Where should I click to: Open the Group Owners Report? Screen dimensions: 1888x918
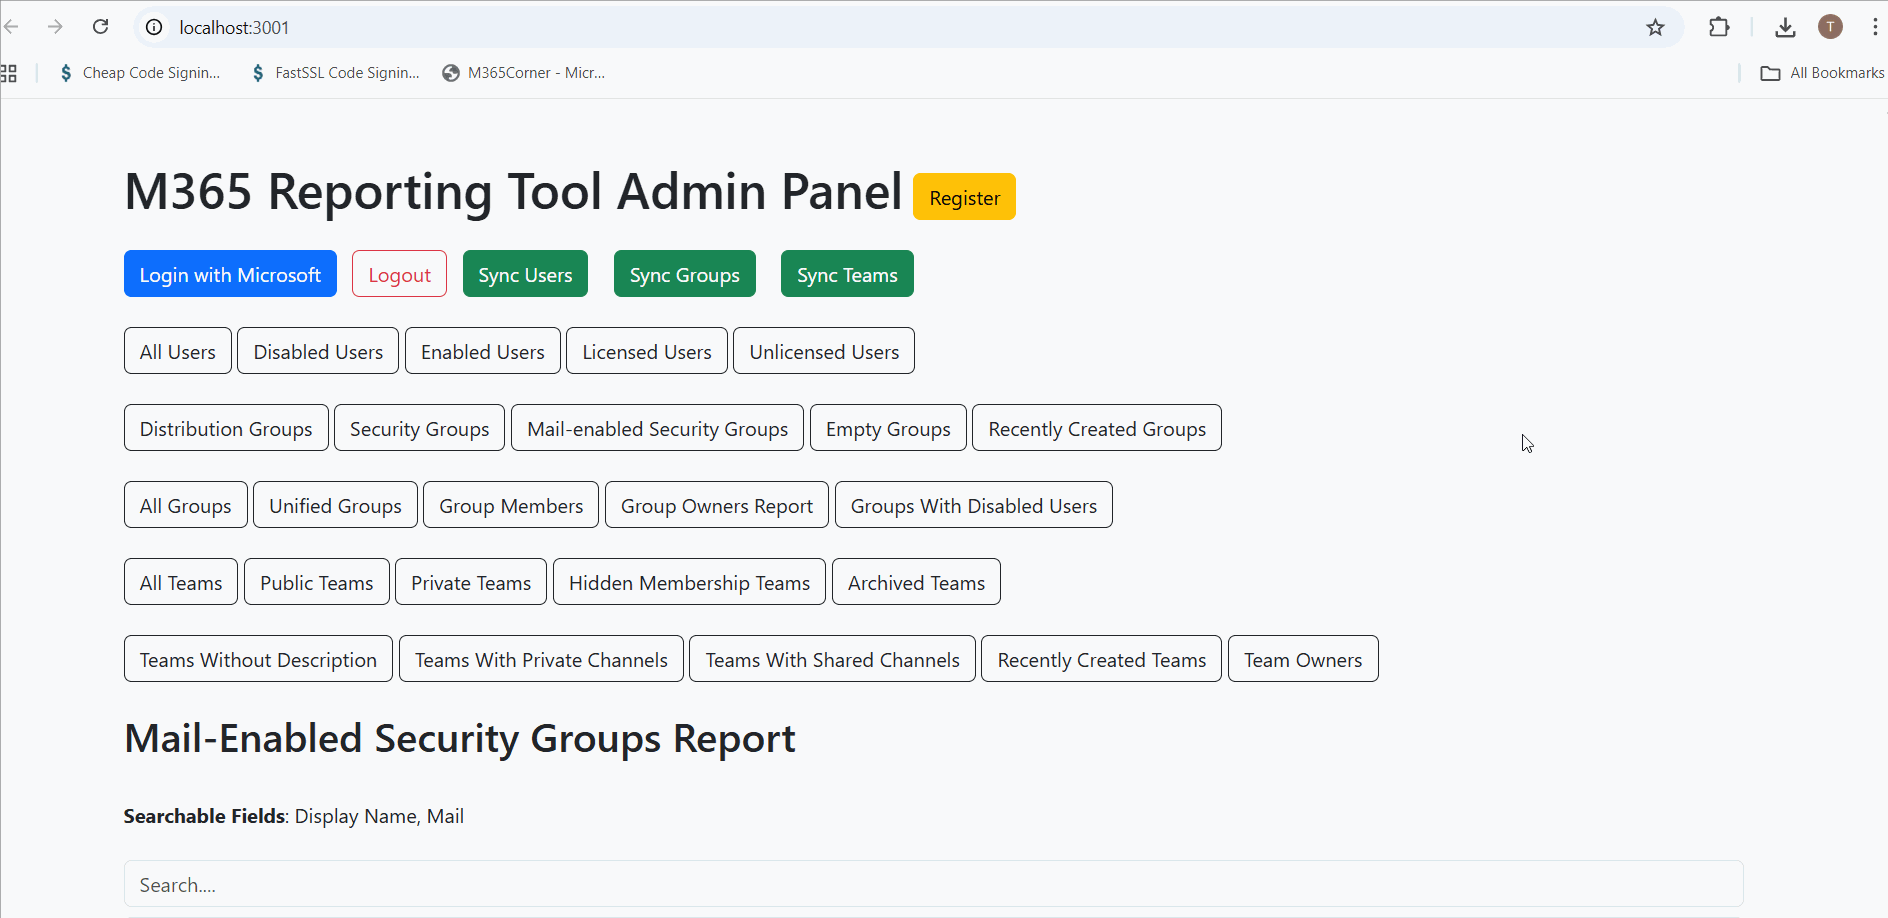[716, 505]
